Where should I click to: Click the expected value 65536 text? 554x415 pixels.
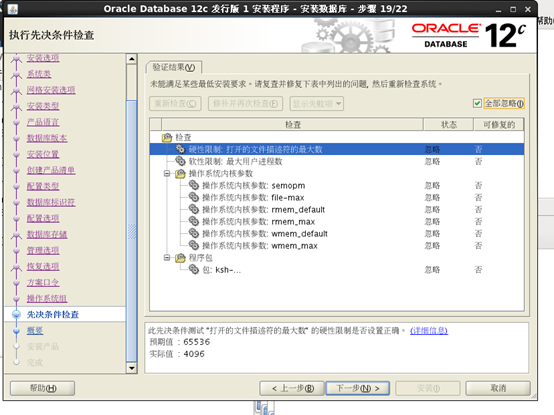197,342
